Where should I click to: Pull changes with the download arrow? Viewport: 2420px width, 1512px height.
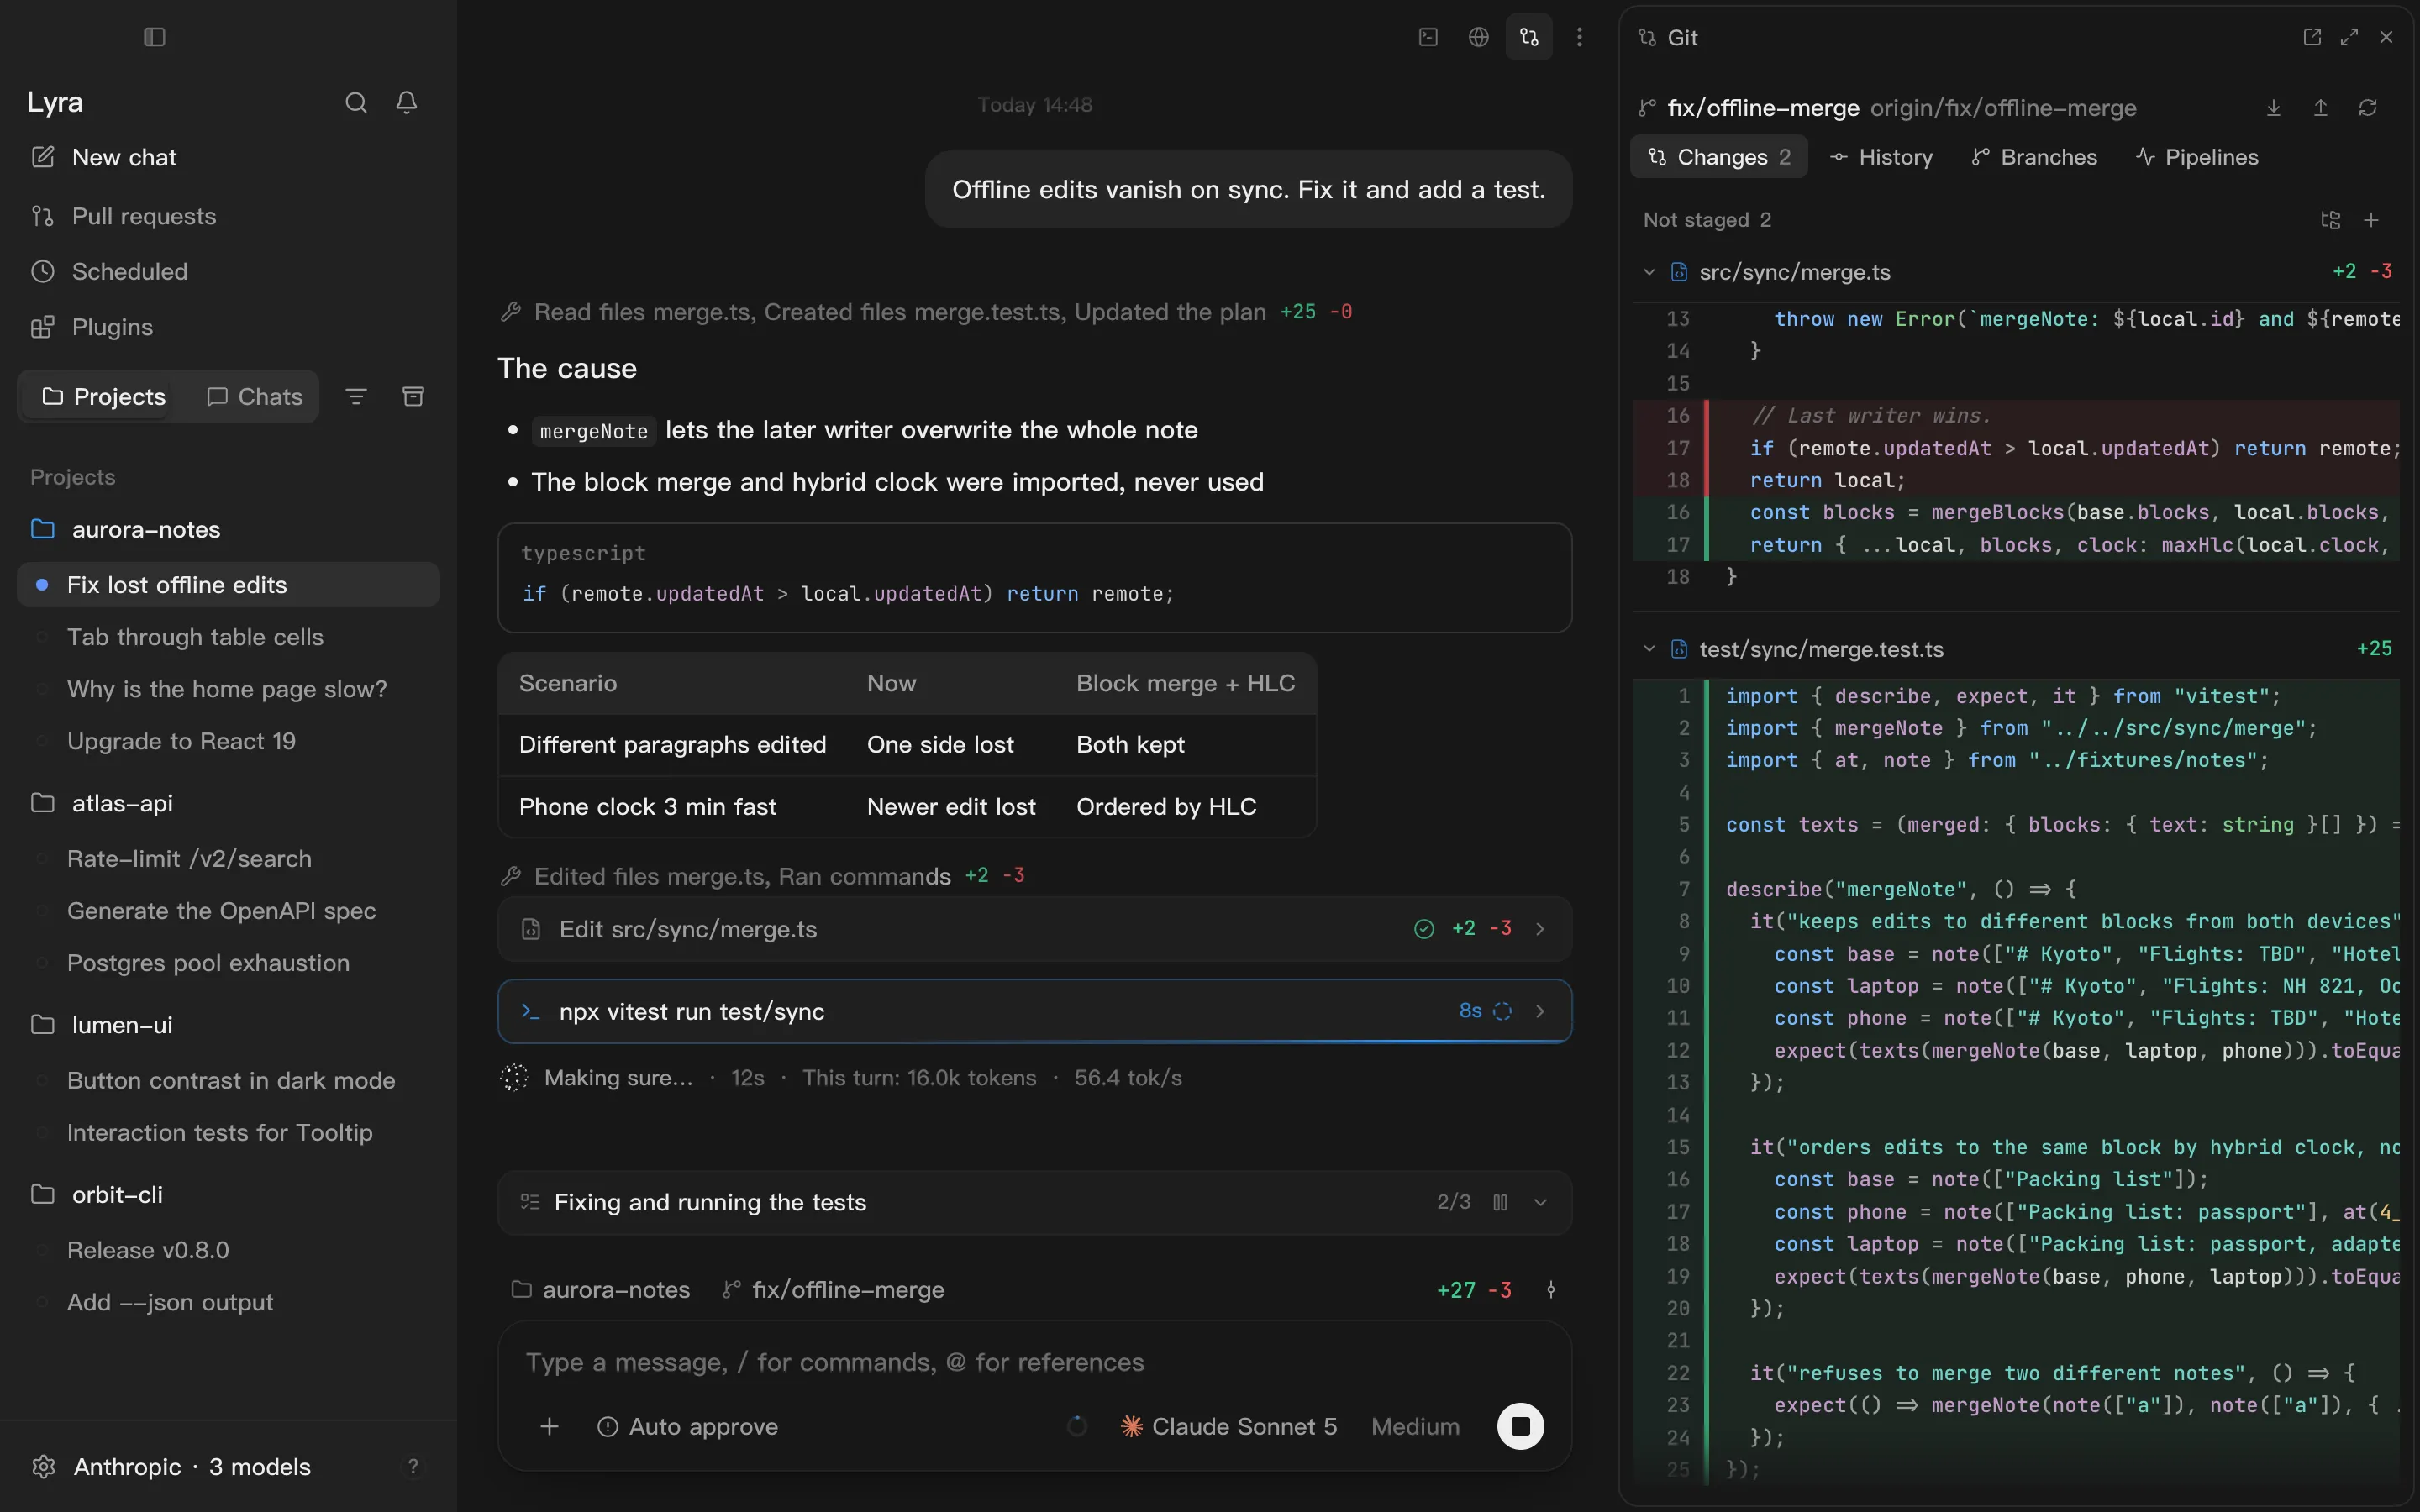[x=2274, y=108]
